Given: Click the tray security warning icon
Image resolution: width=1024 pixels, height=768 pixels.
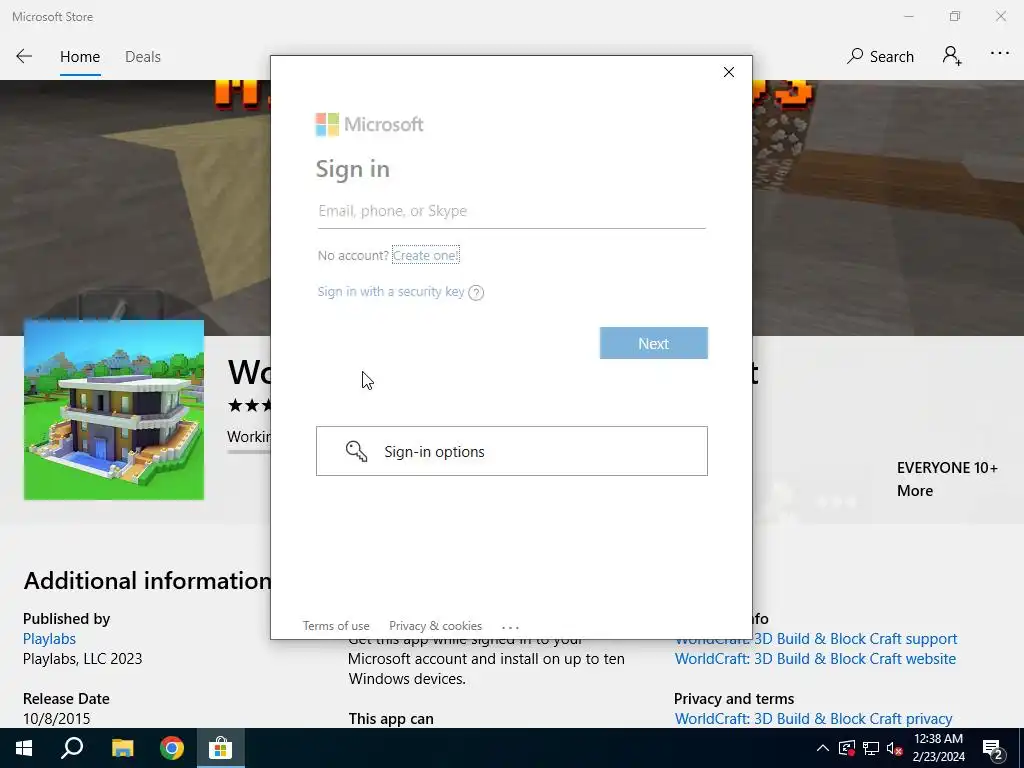Looking at the screenshot, I should [x=847, y=748].
